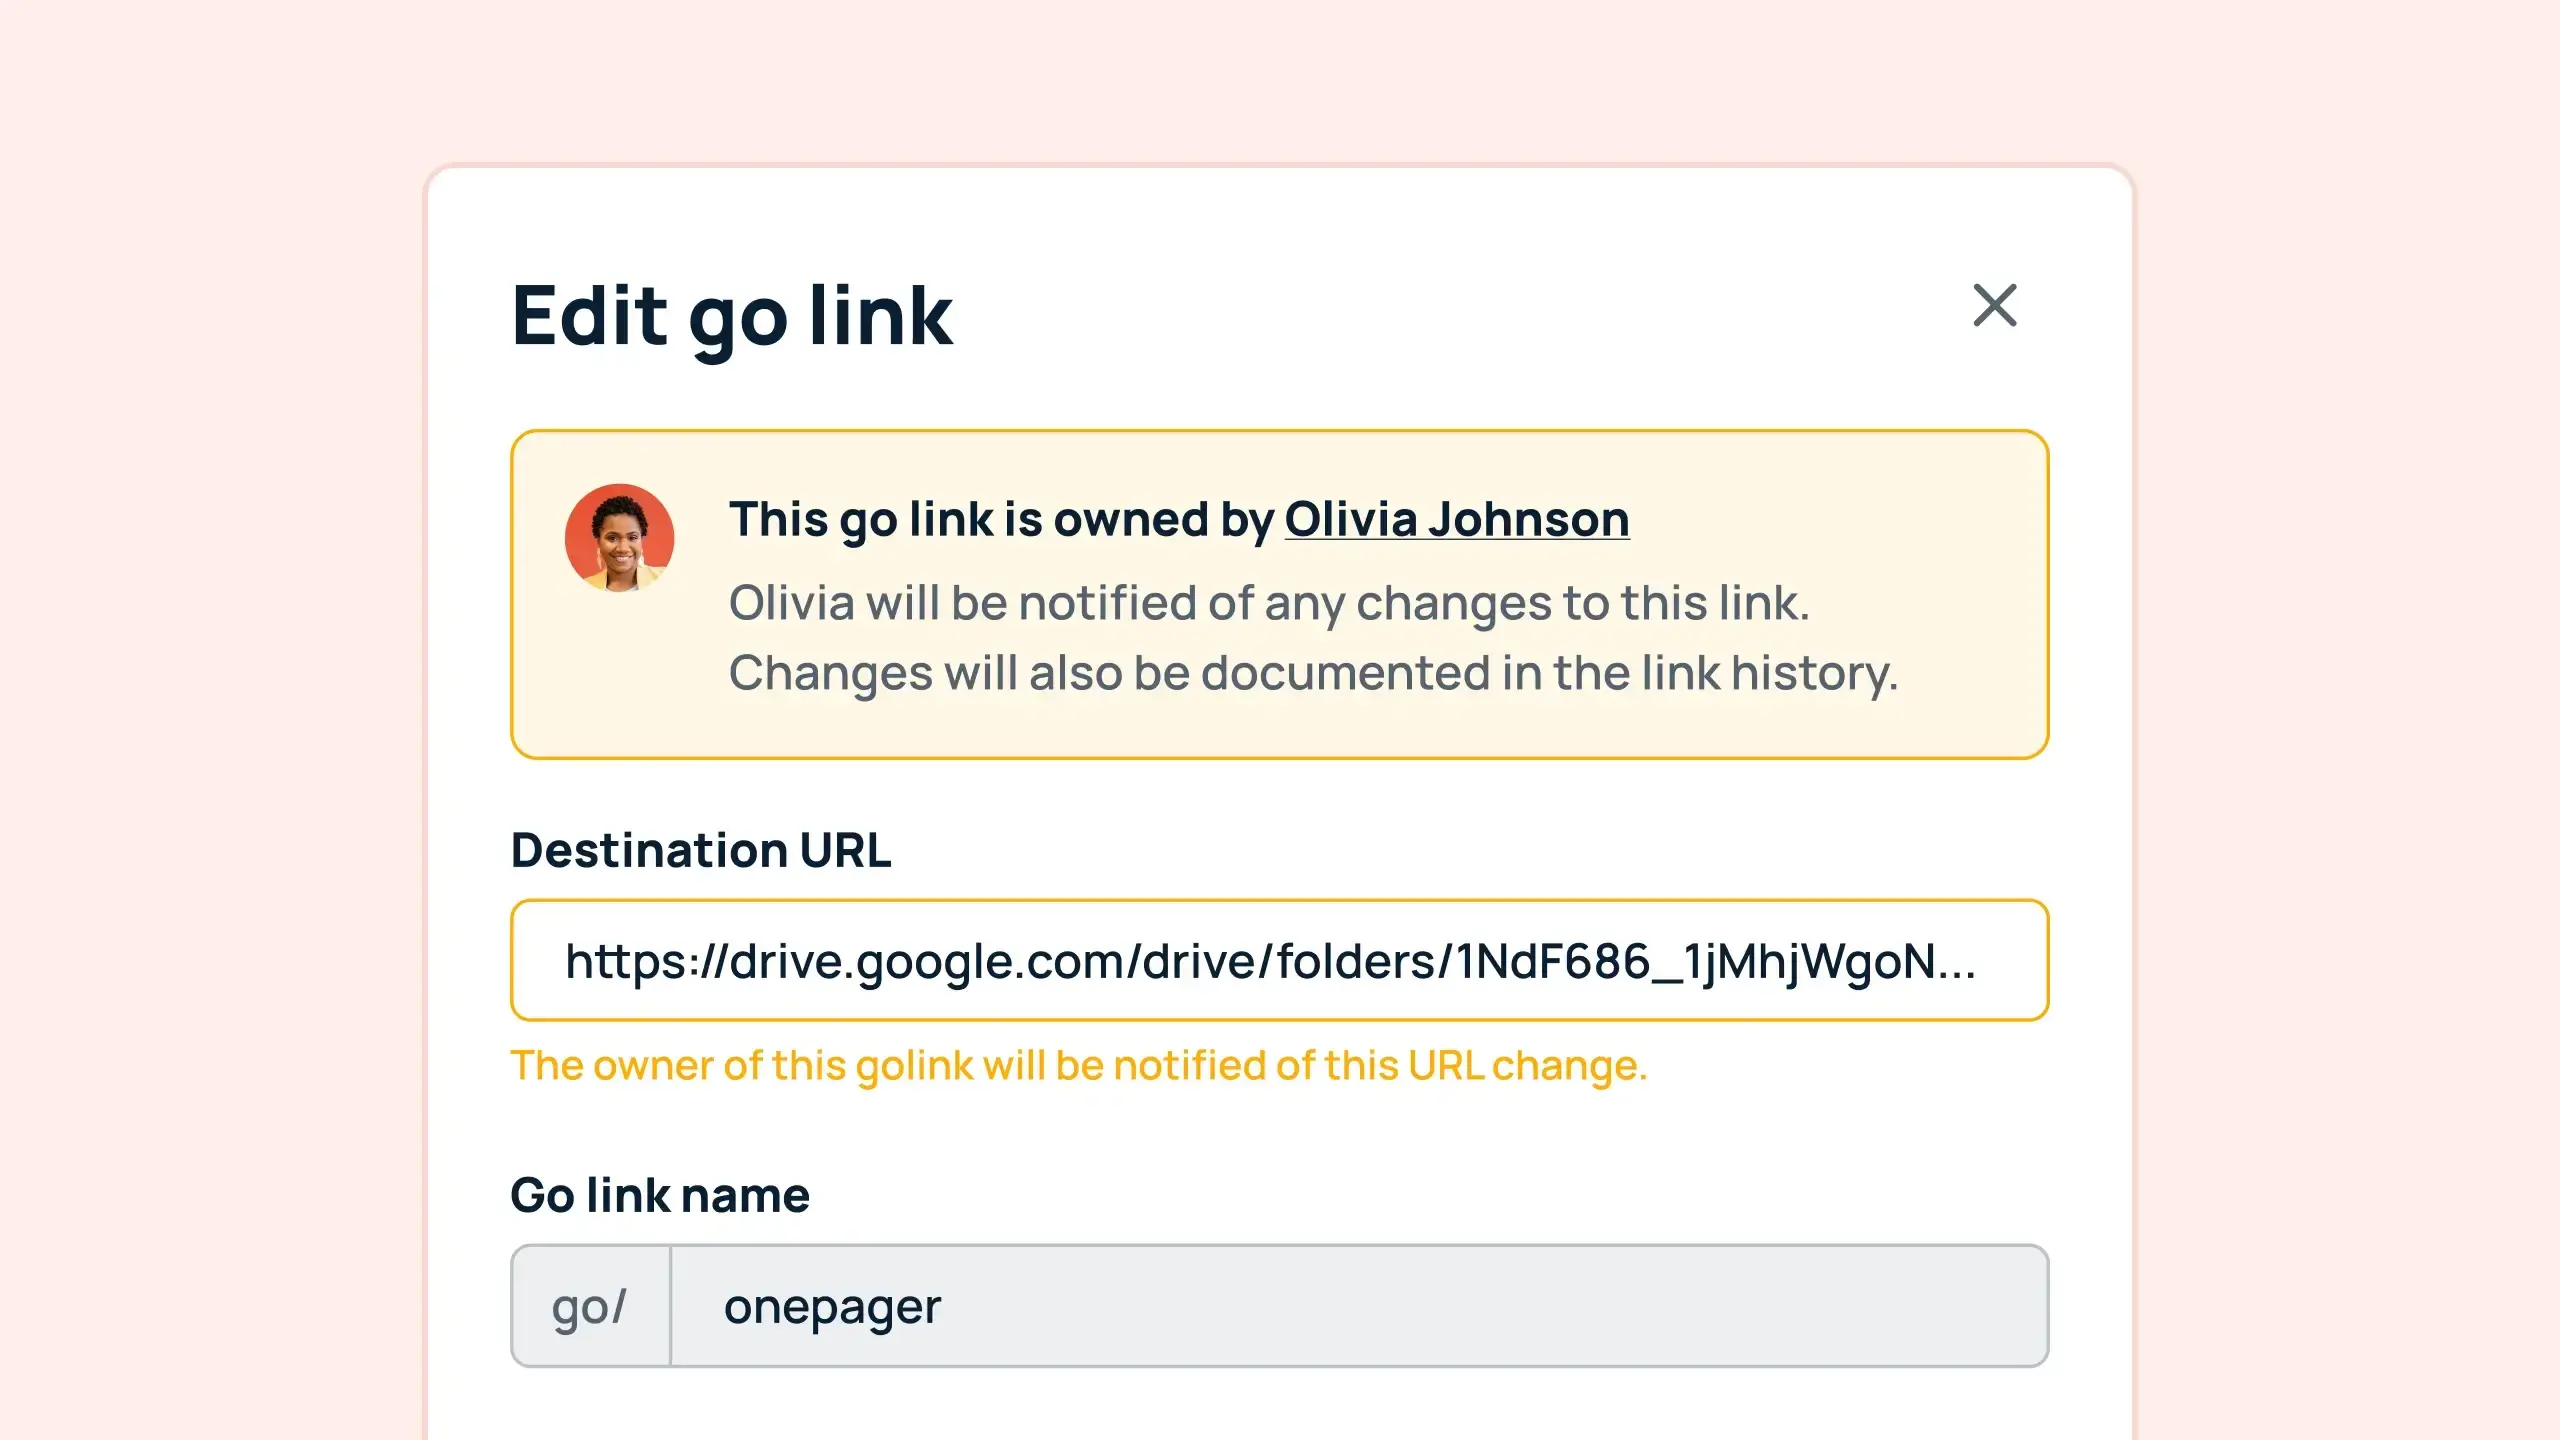
Task: Click the URL change notification warning text
Action: click(1080, 1066)
